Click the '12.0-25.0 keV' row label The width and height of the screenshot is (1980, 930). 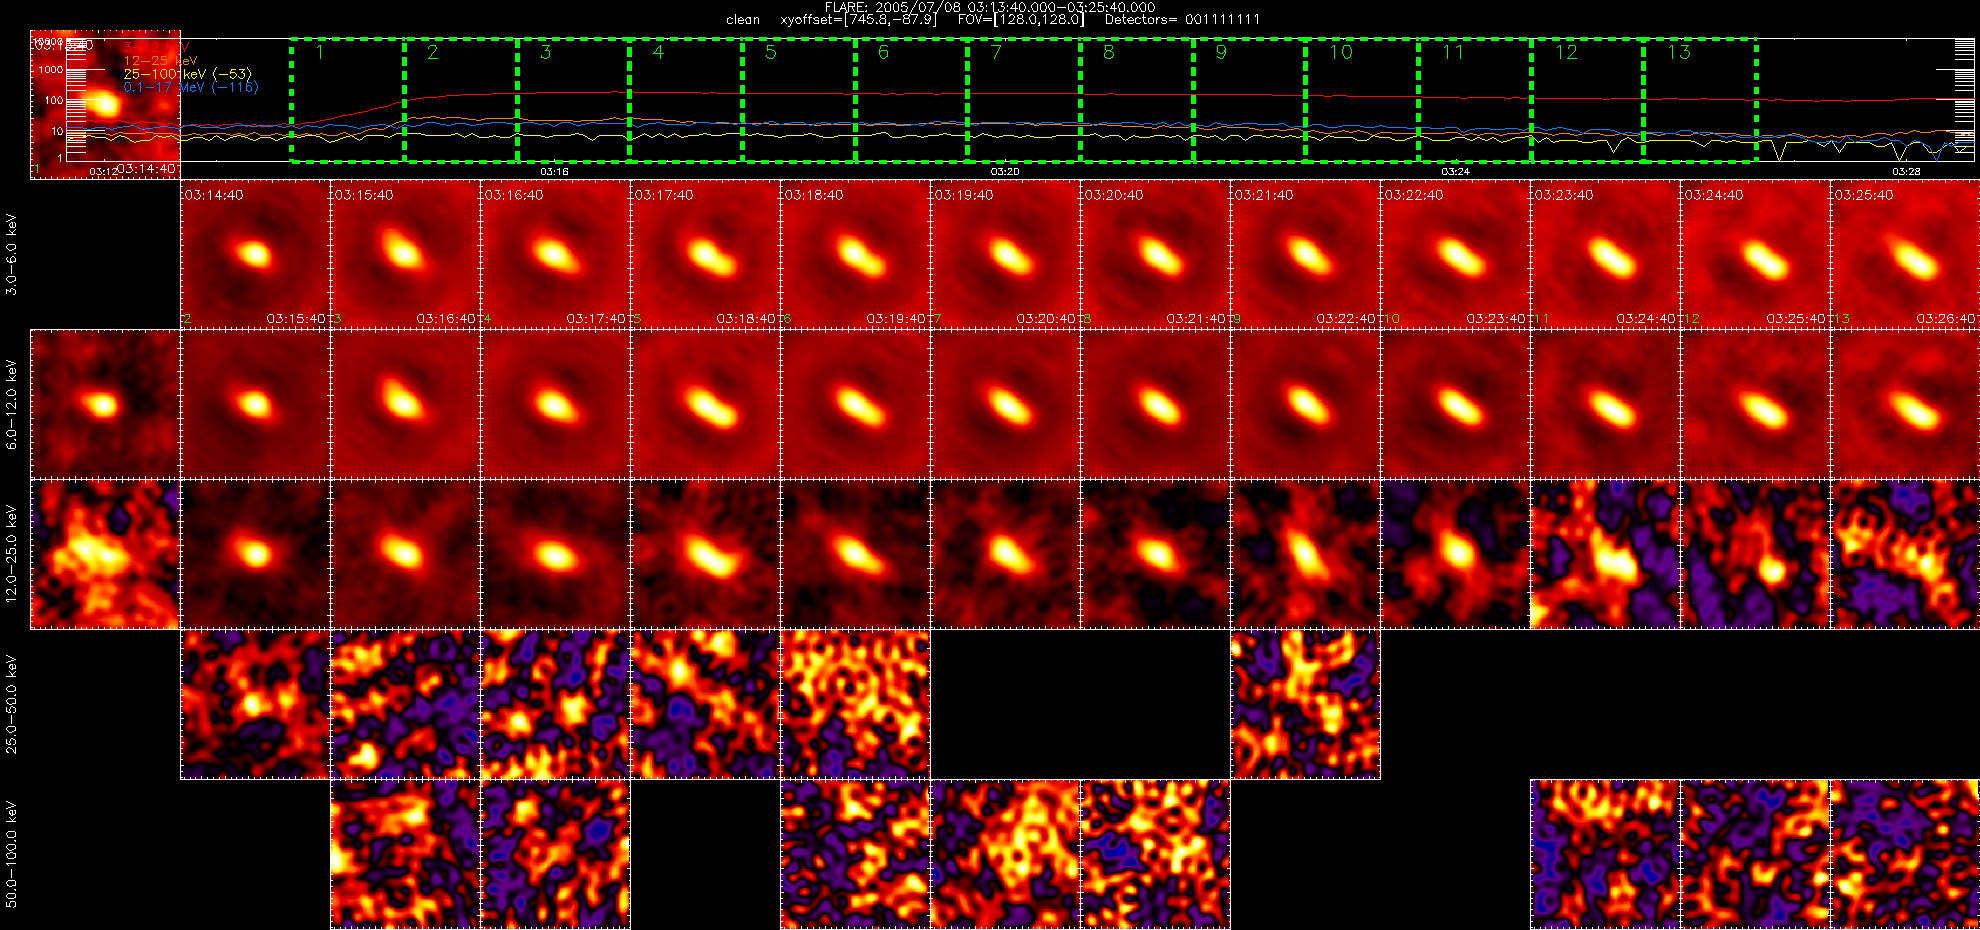tap(12, 554)
